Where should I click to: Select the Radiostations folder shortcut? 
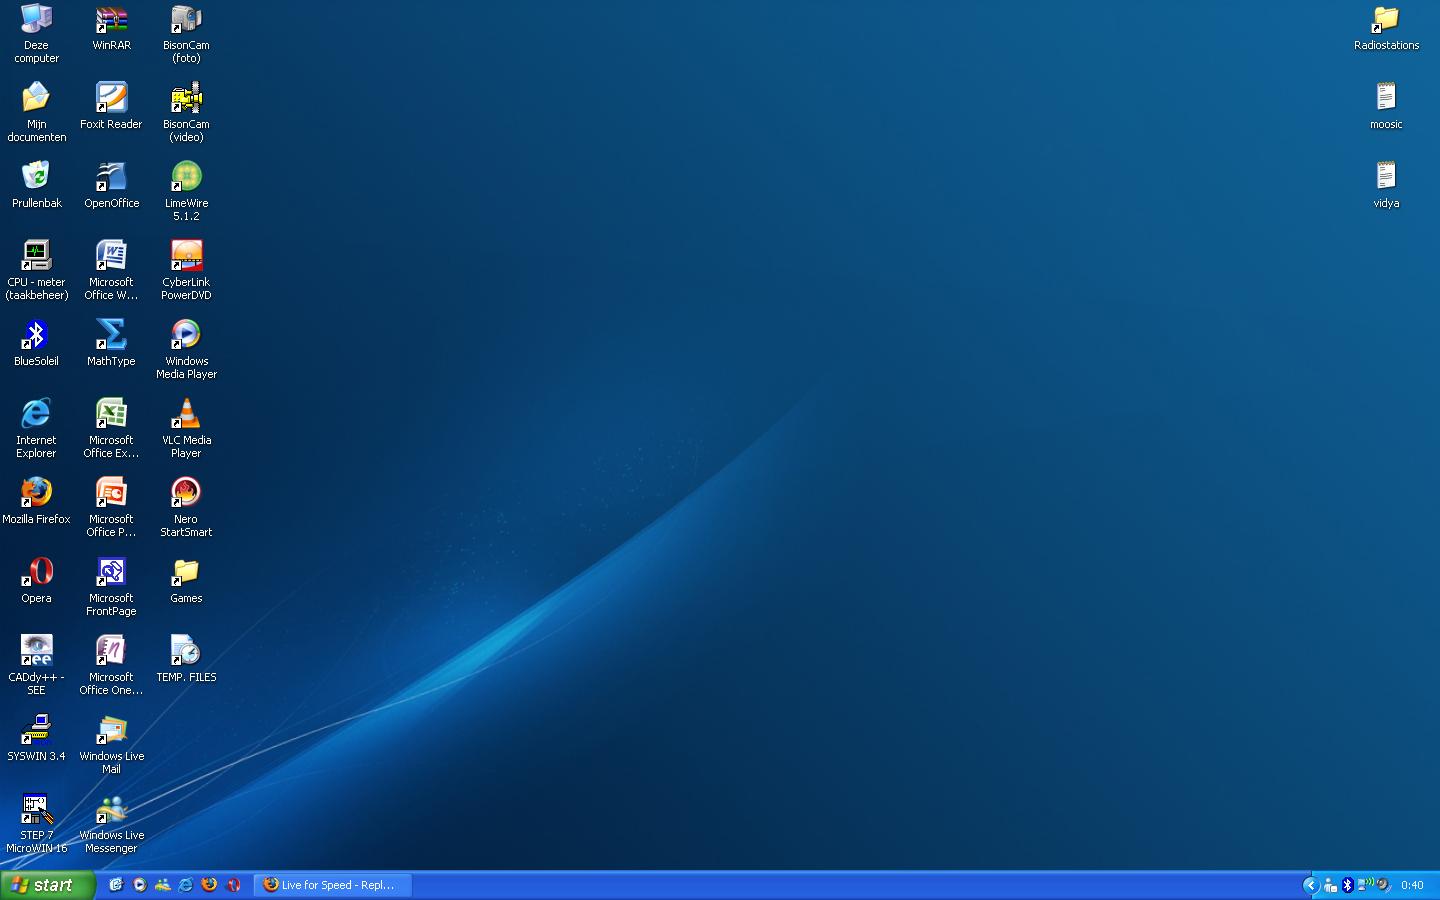[x=1386, y=27]
